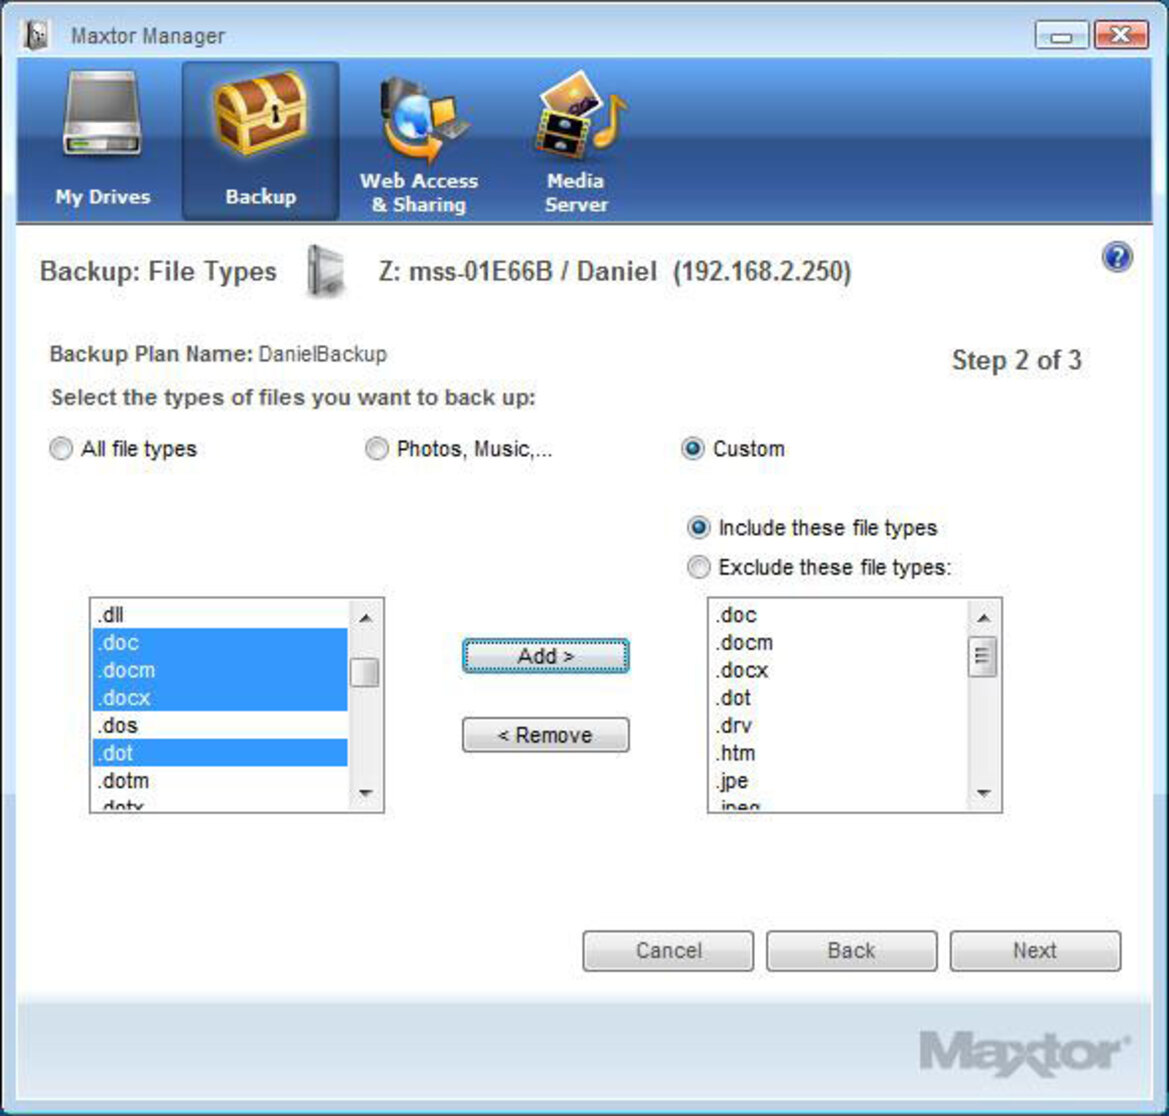This screenshot has height=1116, width=1169.
Task: Open the Media Server icon
Action: [580, 116]
